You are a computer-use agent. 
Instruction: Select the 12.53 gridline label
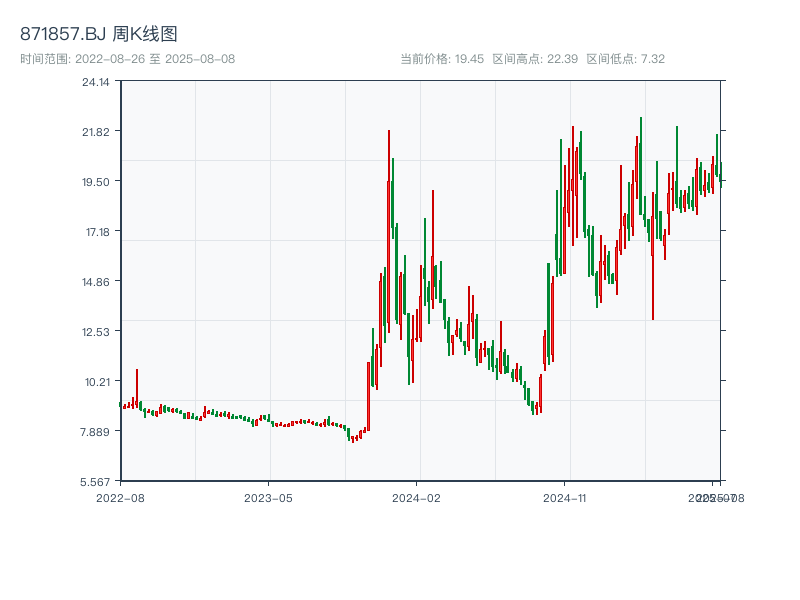[95, 332]
